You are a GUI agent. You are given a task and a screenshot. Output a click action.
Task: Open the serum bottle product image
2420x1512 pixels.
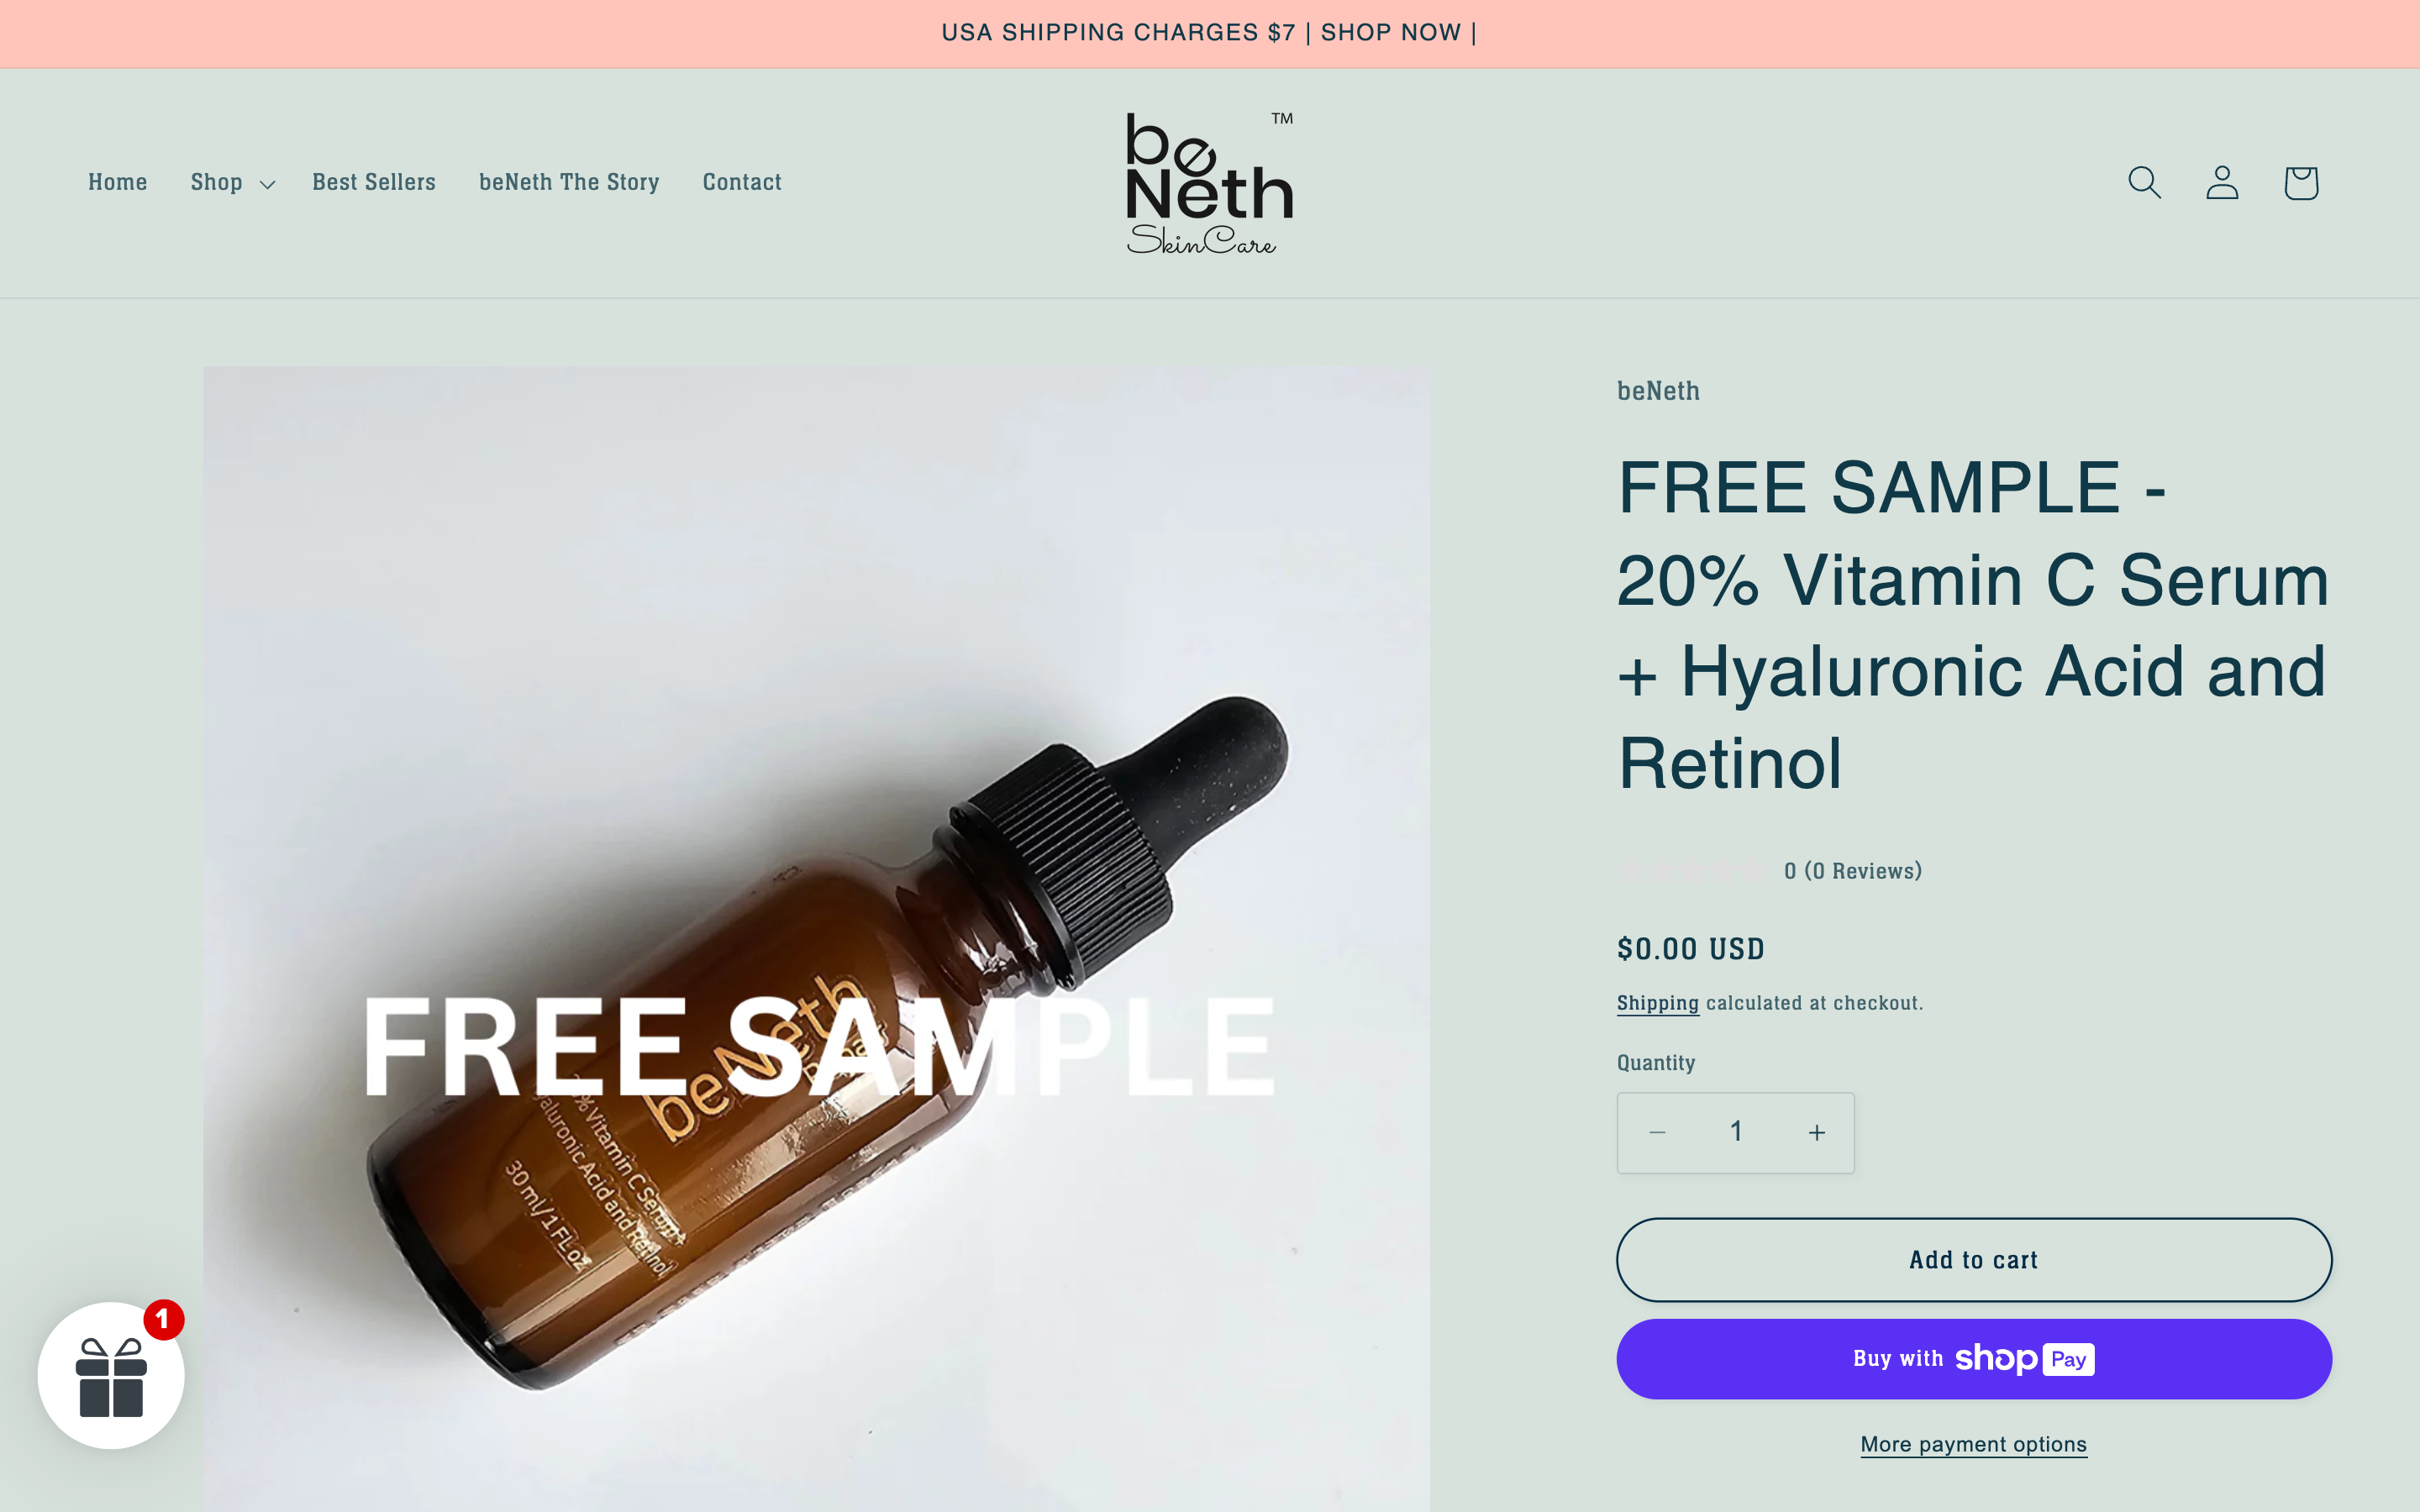click(816, 939)
